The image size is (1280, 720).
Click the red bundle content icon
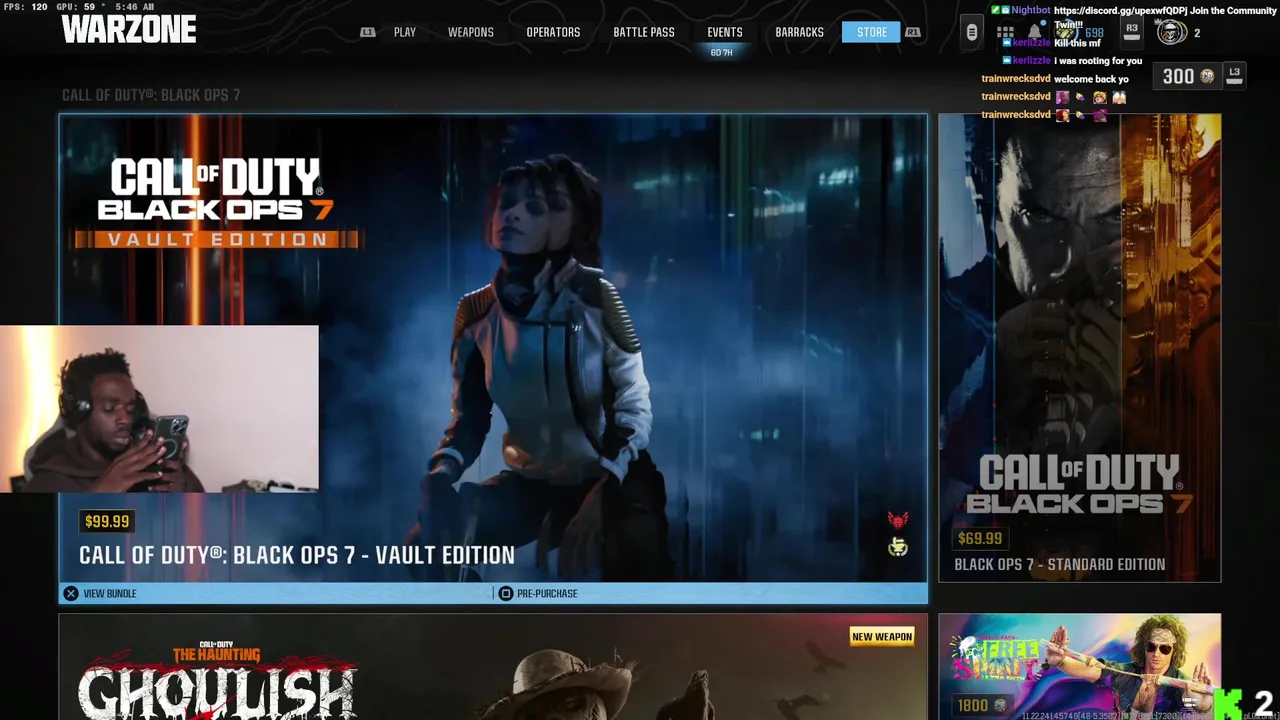point(898,520)
